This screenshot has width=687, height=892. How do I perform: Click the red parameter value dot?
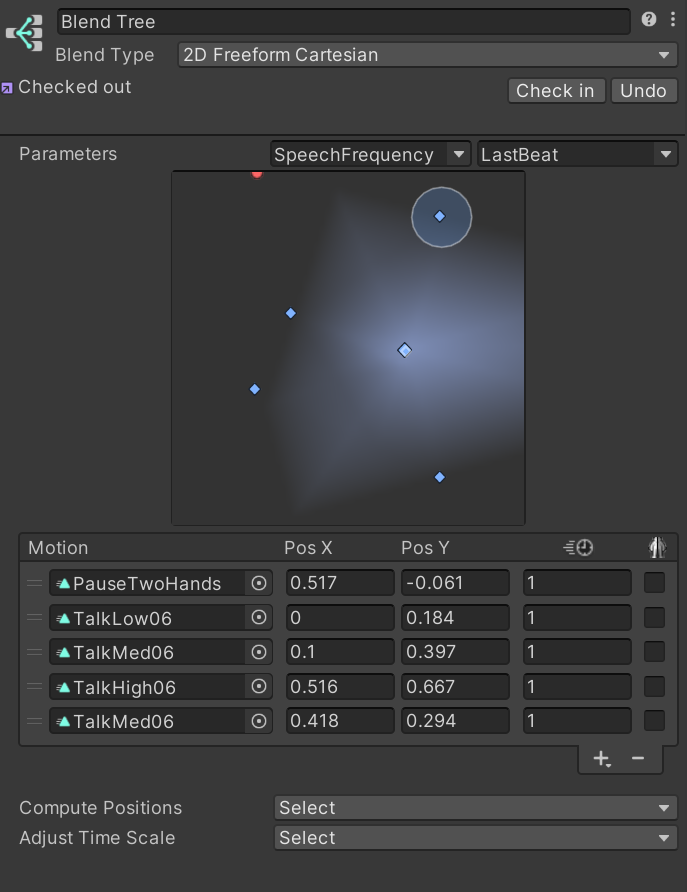click(257, 174)
